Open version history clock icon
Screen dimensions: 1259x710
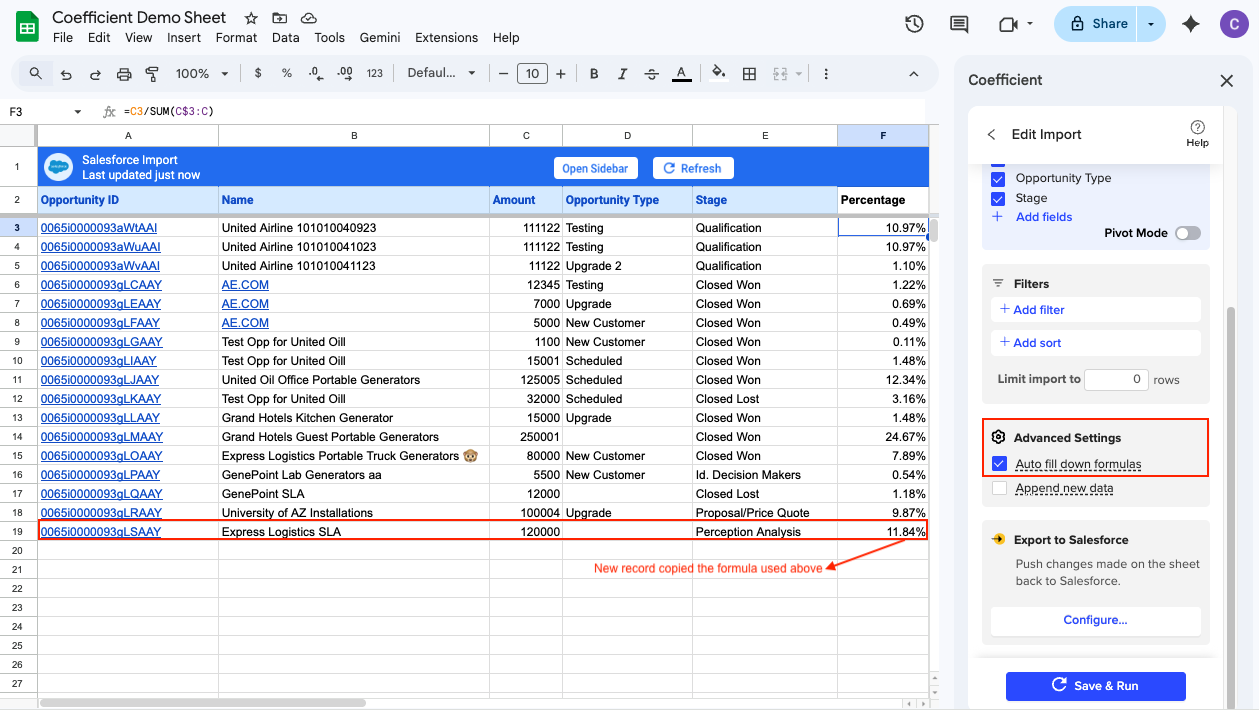(x=913, y=24)
